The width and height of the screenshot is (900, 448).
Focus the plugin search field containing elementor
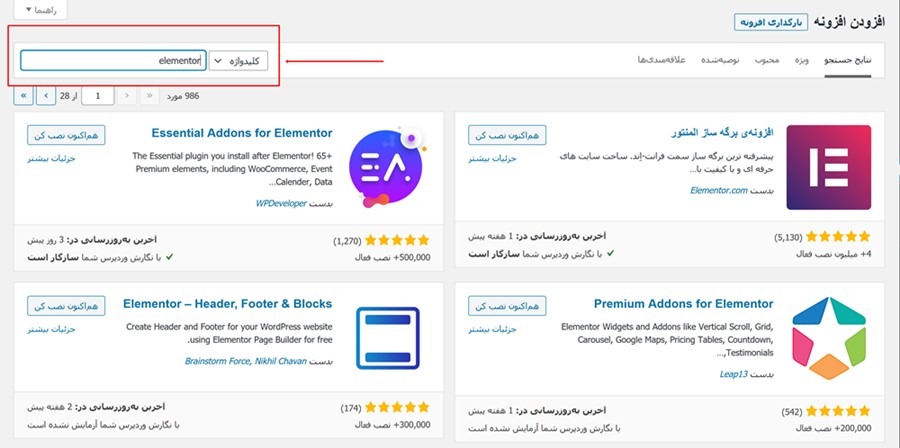tap(113, 60)
